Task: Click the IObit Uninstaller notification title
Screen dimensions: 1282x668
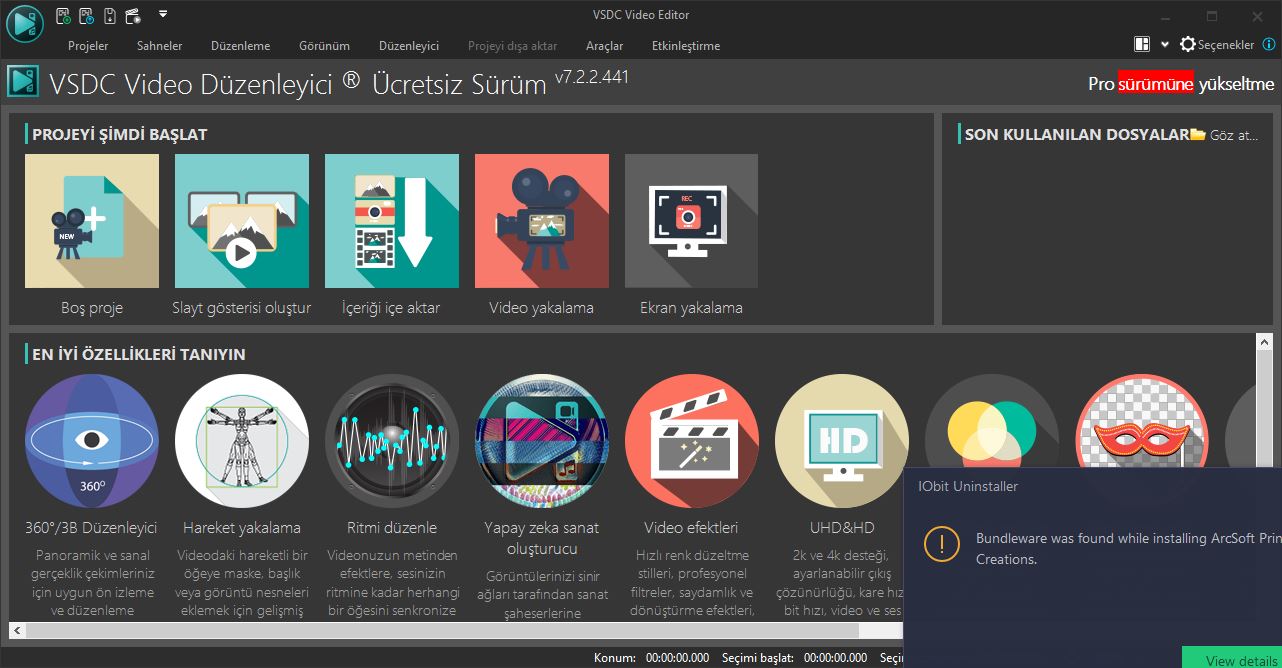Action: (x=968, y=486)
